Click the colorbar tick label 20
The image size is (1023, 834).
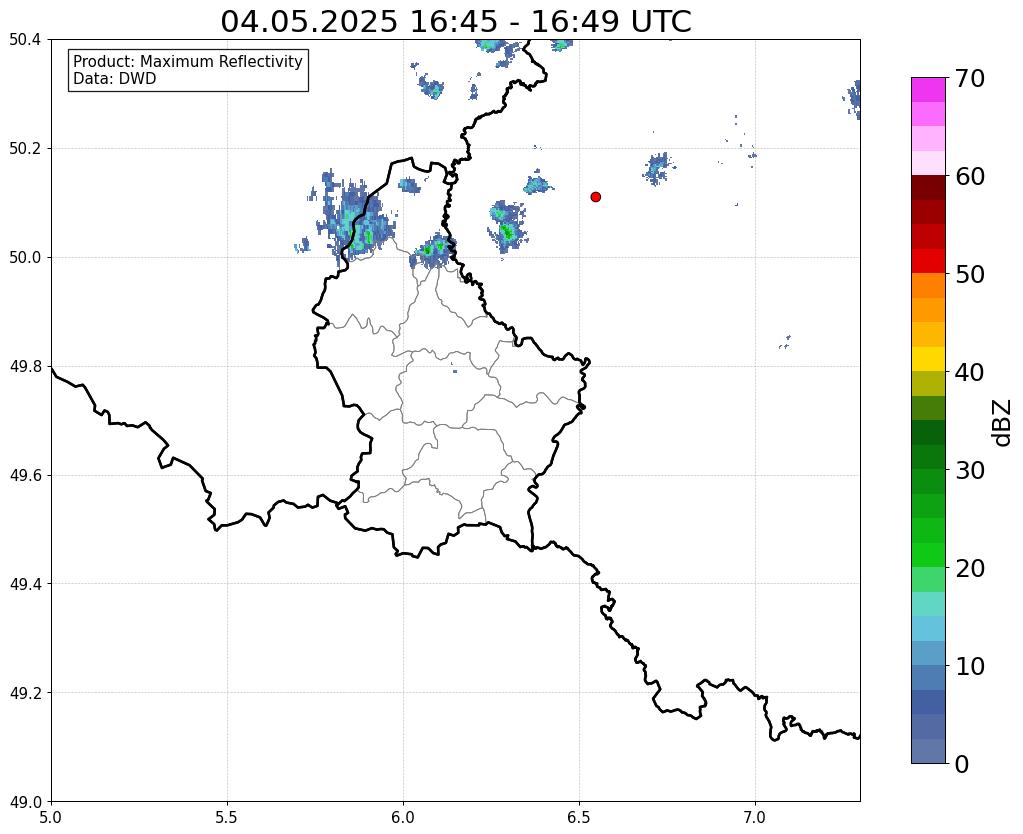point(970,568)
